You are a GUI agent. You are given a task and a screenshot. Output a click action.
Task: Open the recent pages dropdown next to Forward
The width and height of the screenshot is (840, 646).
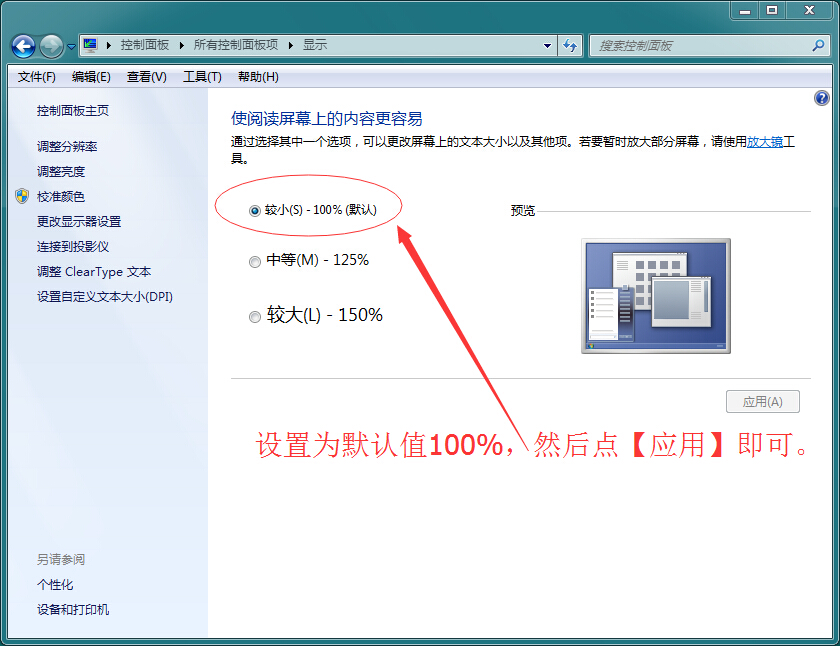[x=71, y=47]
